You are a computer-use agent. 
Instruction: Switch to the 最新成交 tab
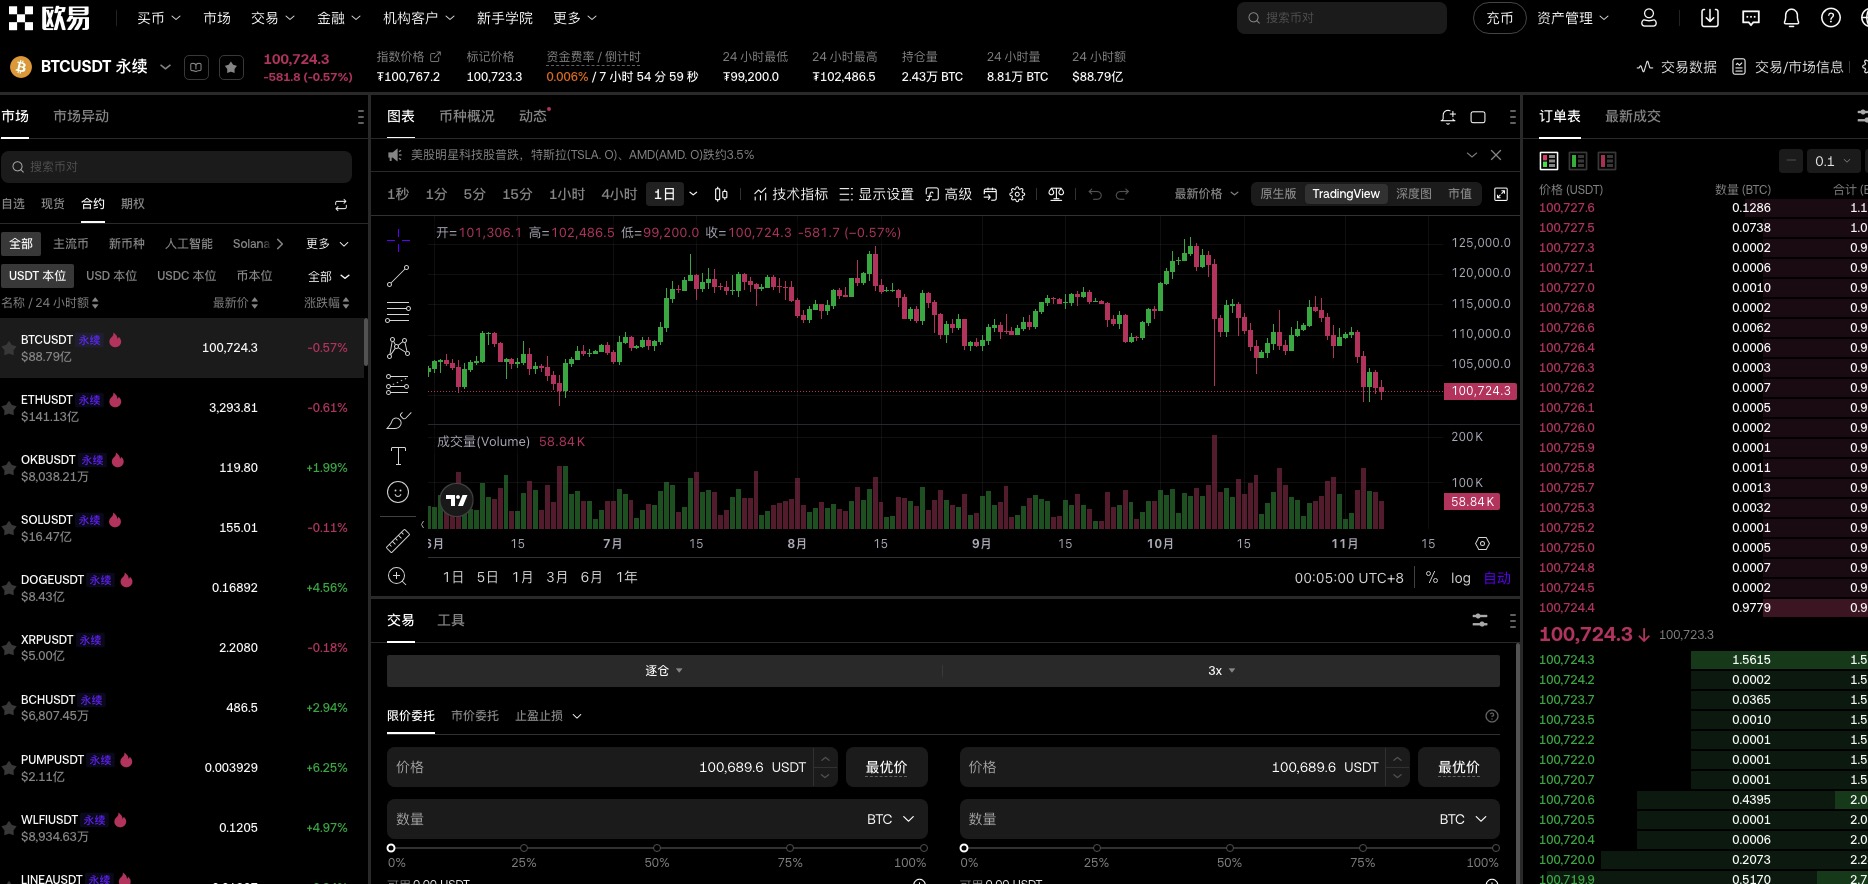[1632, 116]
